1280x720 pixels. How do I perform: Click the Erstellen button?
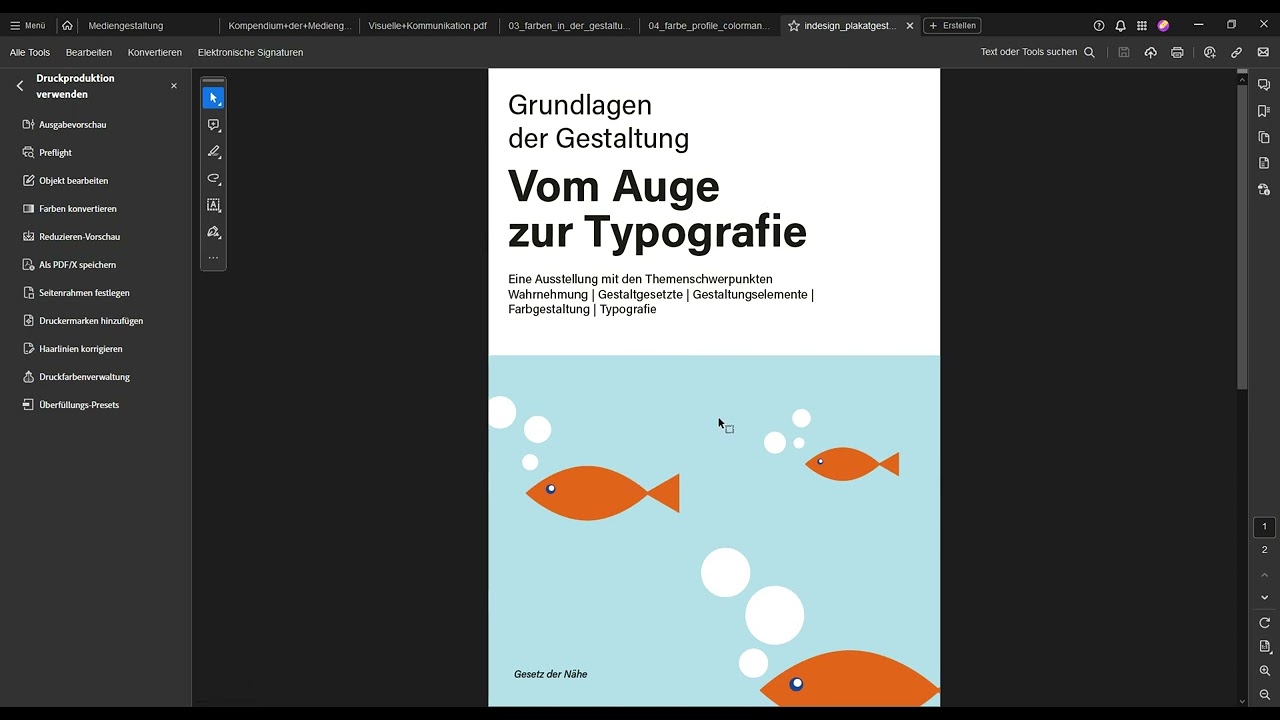[952, 26]
